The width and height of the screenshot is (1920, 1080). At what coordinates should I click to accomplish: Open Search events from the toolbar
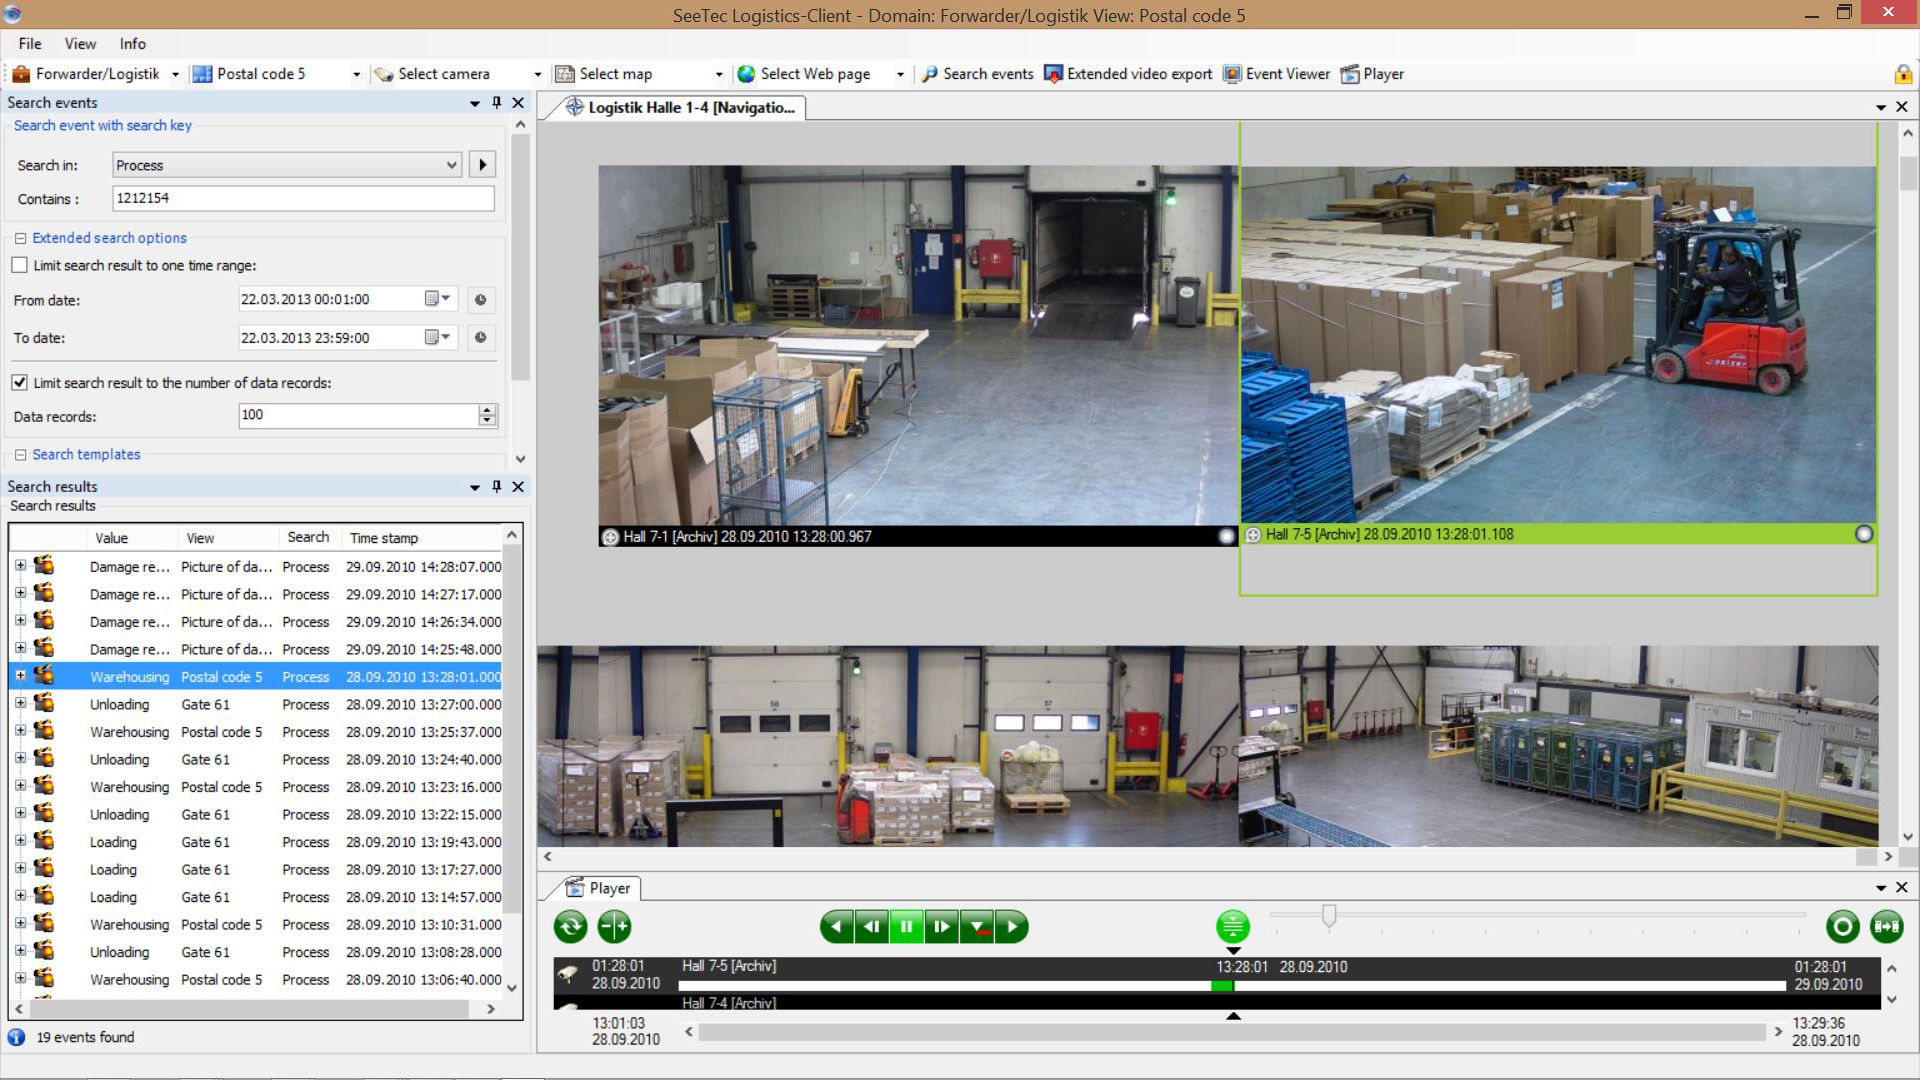[x=977, y=74]
